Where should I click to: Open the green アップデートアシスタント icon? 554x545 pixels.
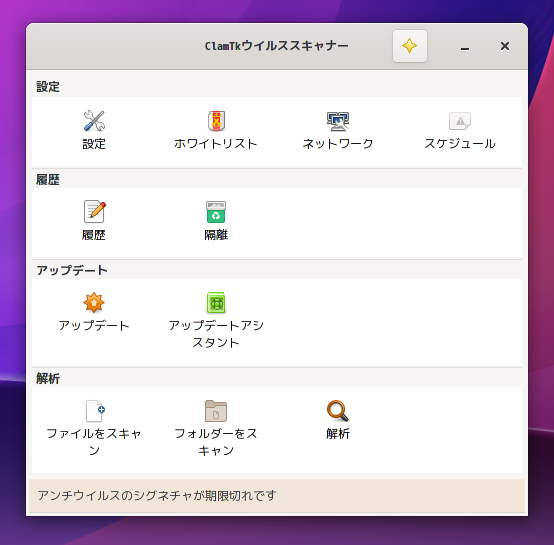216,302
